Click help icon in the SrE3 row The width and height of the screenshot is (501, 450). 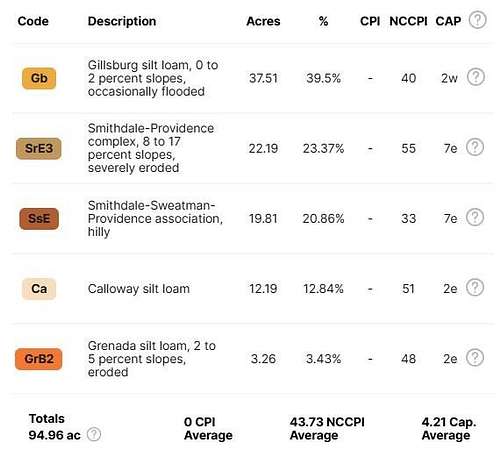pos(475,147)
